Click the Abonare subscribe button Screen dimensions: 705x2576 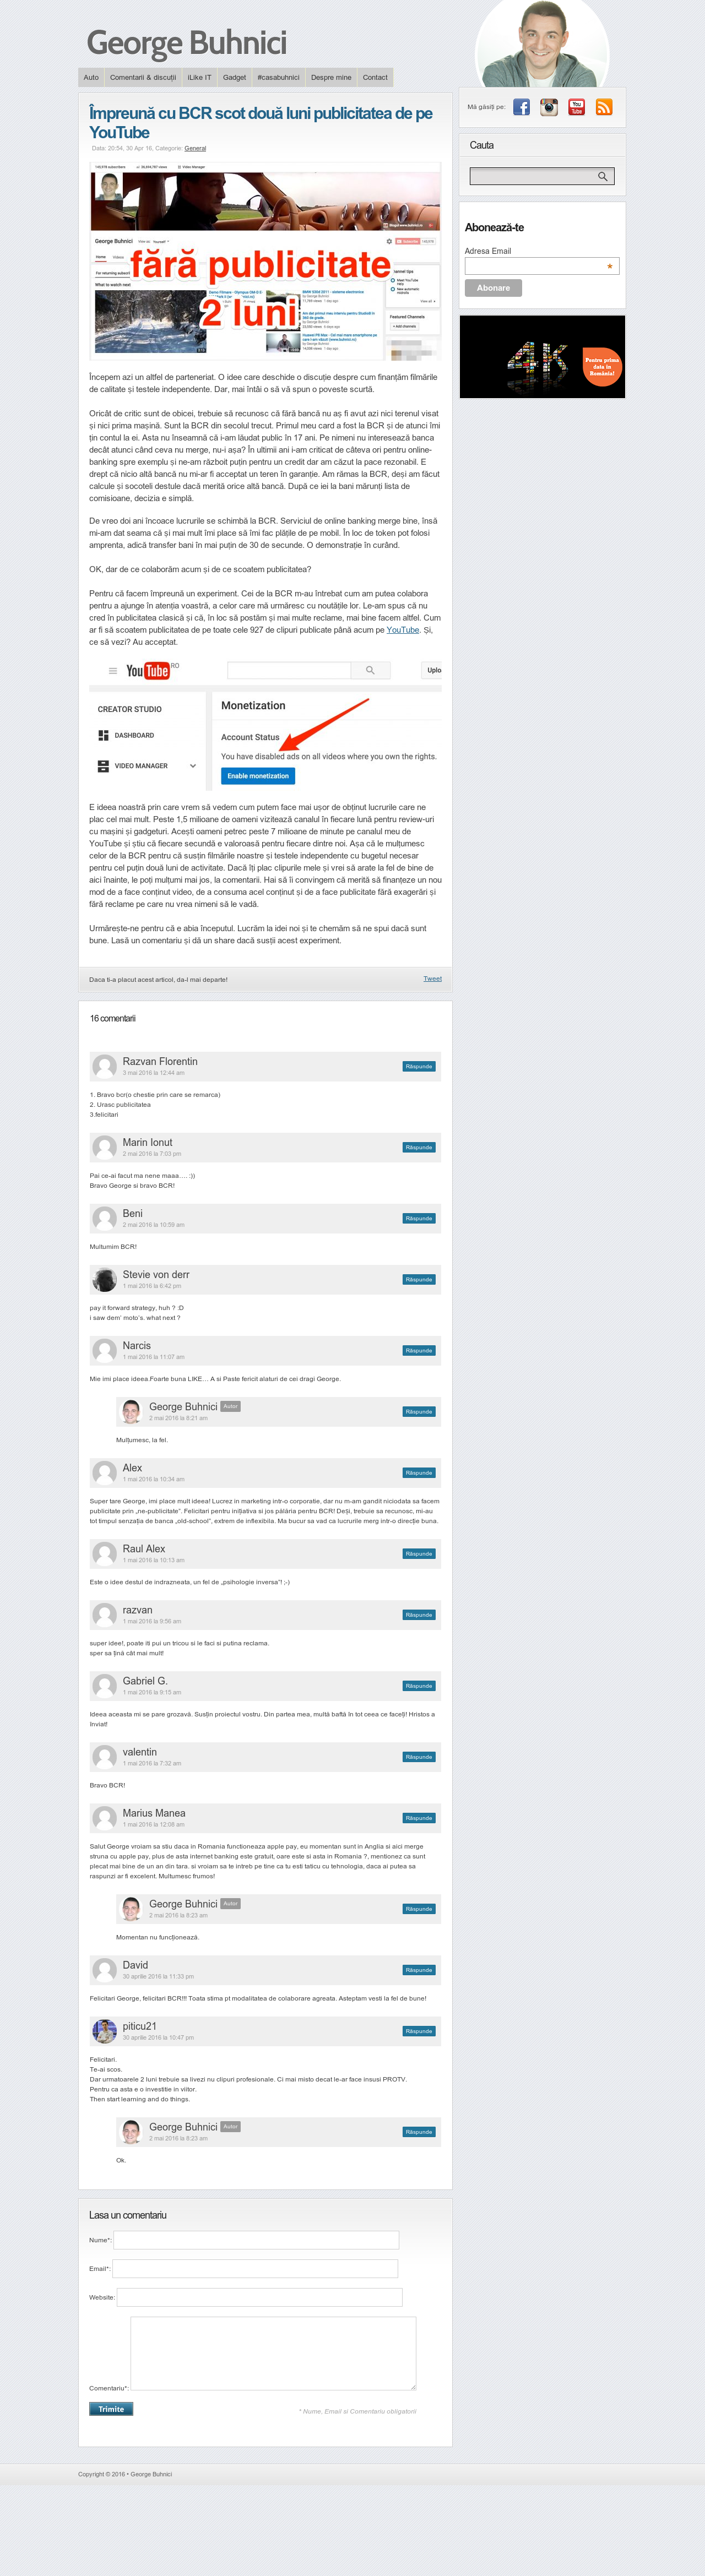pos(493,288)
